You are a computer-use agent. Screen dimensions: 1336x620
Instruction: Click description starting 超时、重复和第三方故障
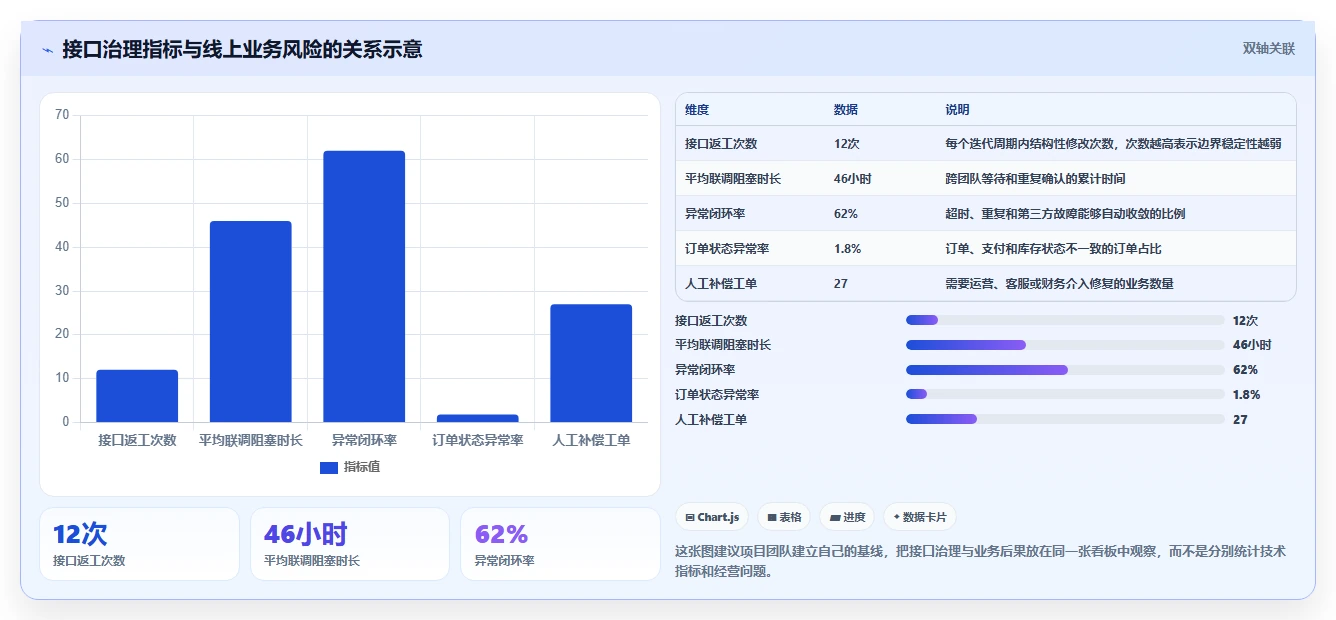1065,214
